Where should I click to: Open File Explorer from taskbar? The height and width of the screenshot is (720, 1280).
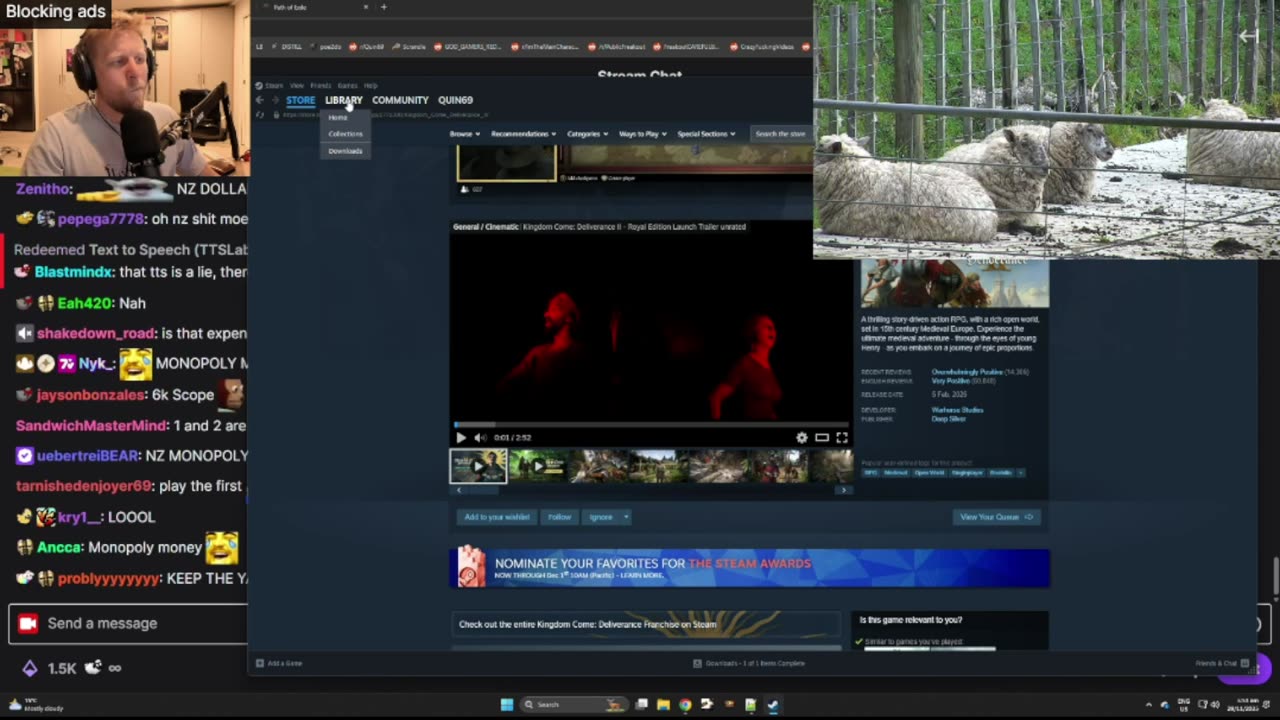tap(663, 704)
